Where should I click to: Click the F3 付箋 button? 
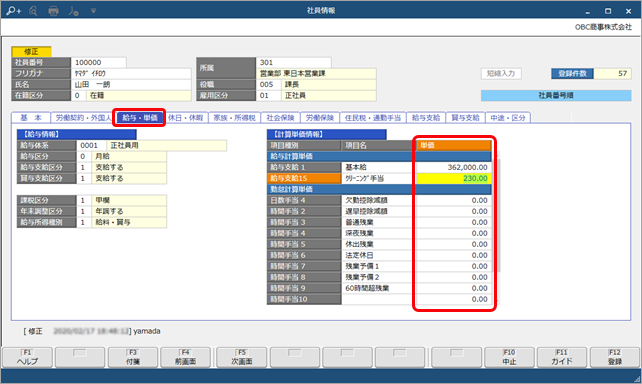tap(133, 357)
